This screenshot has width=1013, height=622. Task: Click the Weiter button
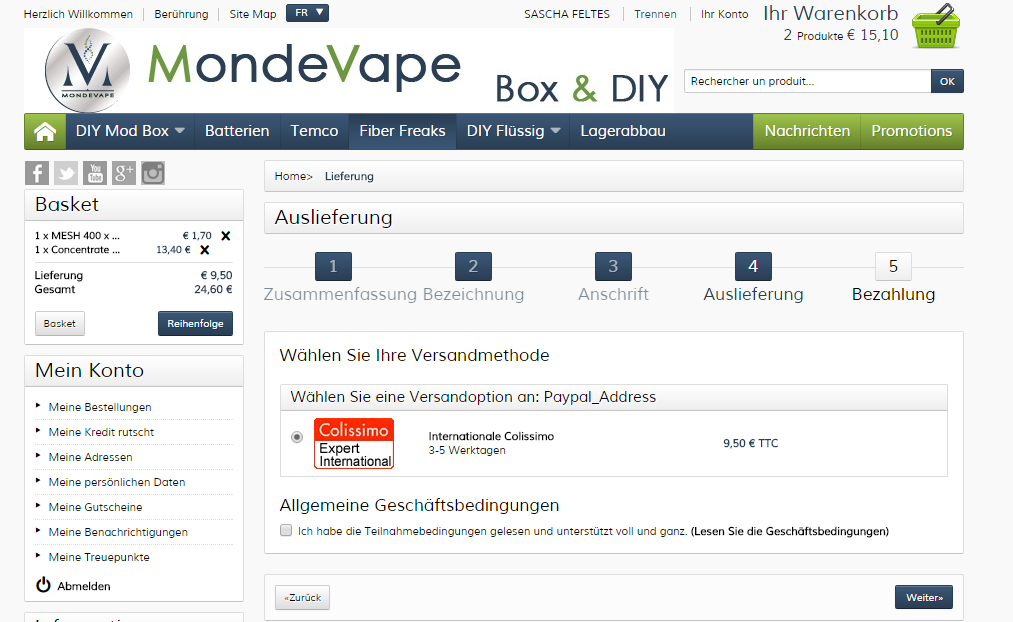(x=923, y=597)
